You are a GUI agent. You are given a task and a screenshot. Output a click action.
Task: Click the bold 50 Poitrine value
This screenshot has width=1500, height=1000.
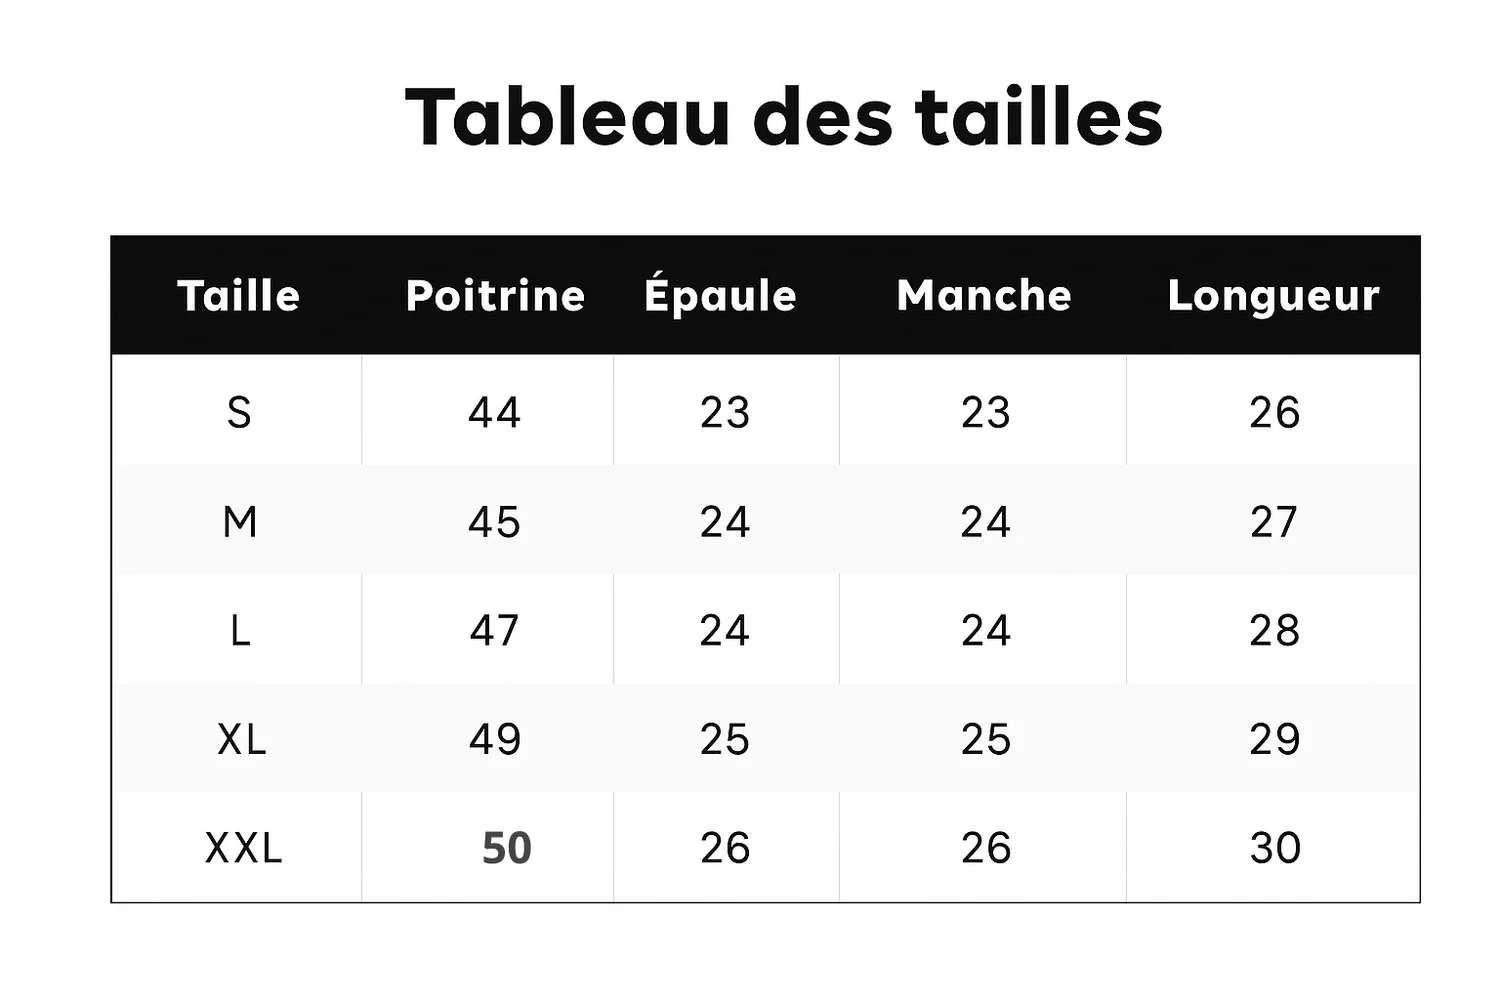(x=506, y=849)
